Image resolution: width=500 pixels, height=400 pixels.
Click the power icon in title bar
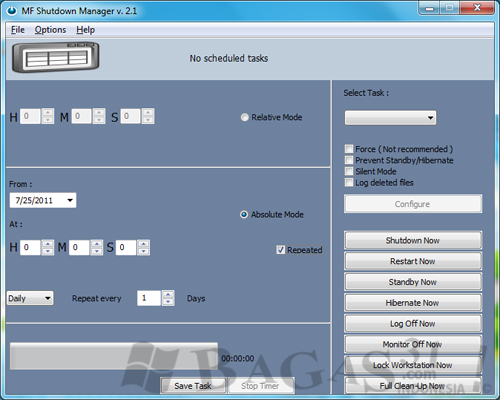11,11
